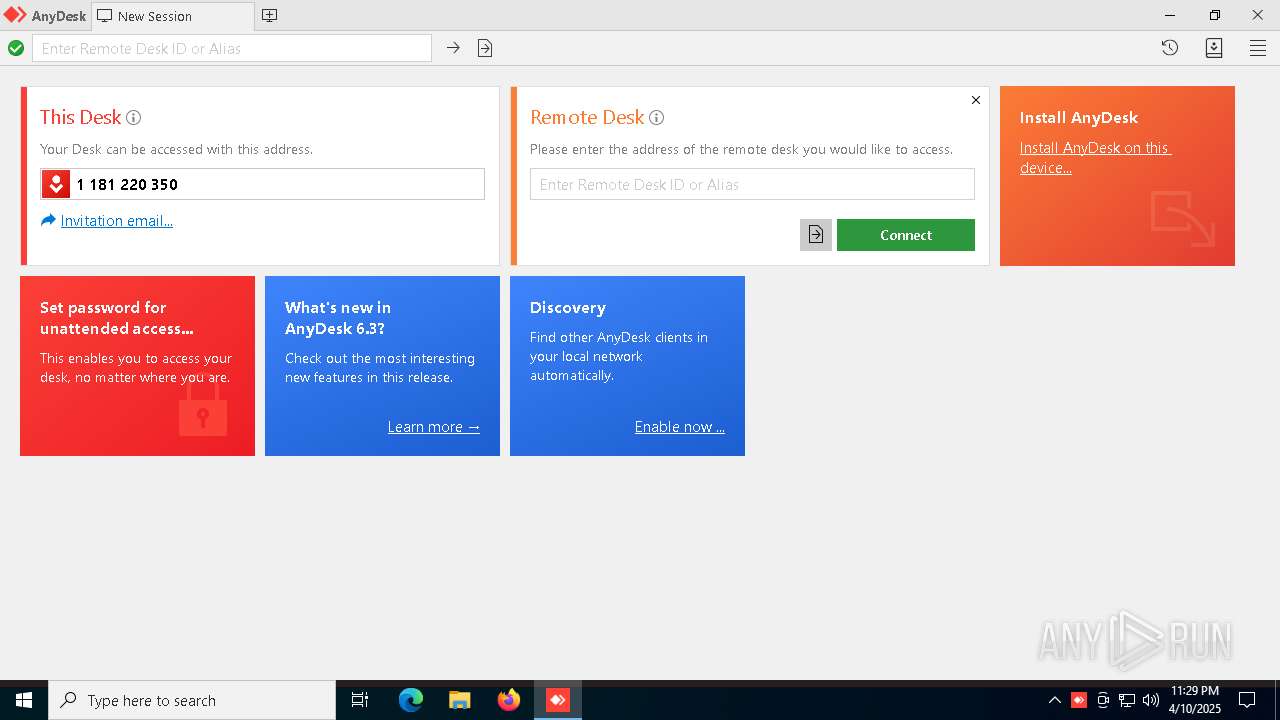This screenshot has width=1280, height=720.
Task: Click the share arrow before Invitation email
Action: click(x=48, y=220)
